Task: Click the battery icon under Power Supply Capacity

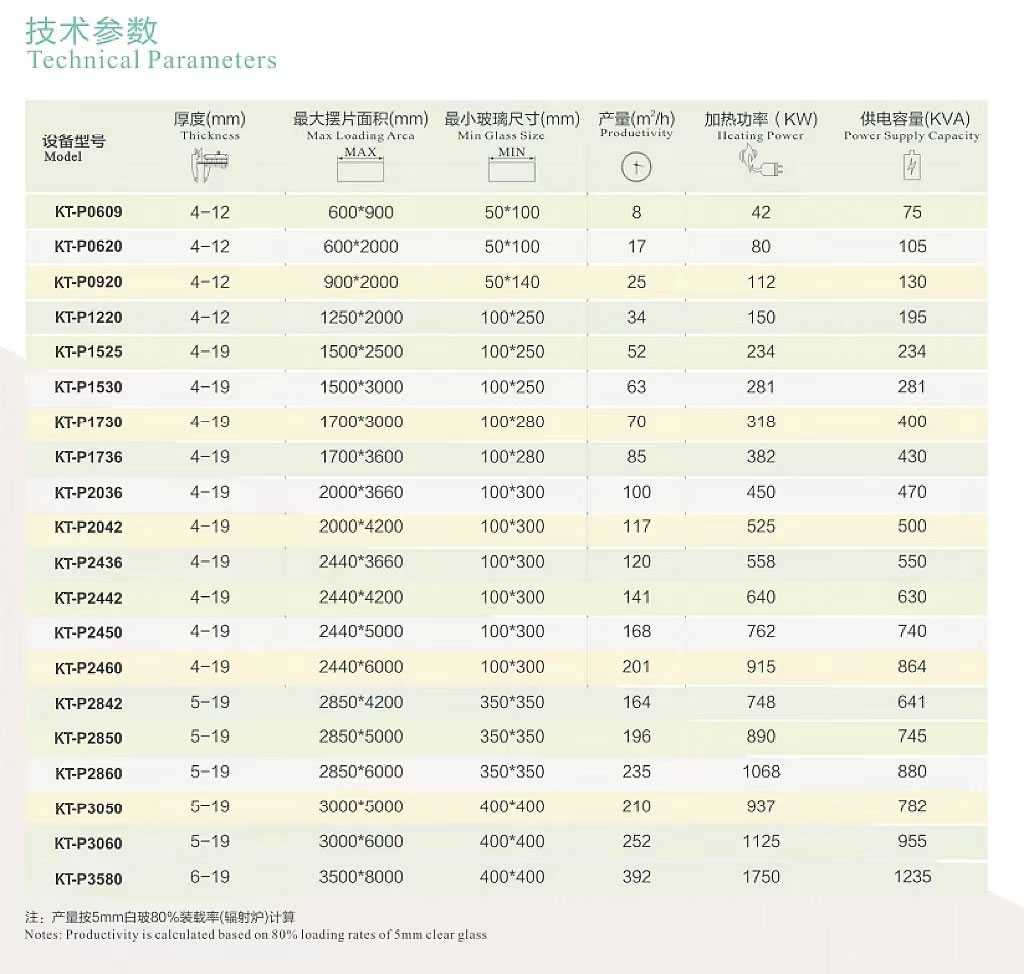Action: click(912, 165)
